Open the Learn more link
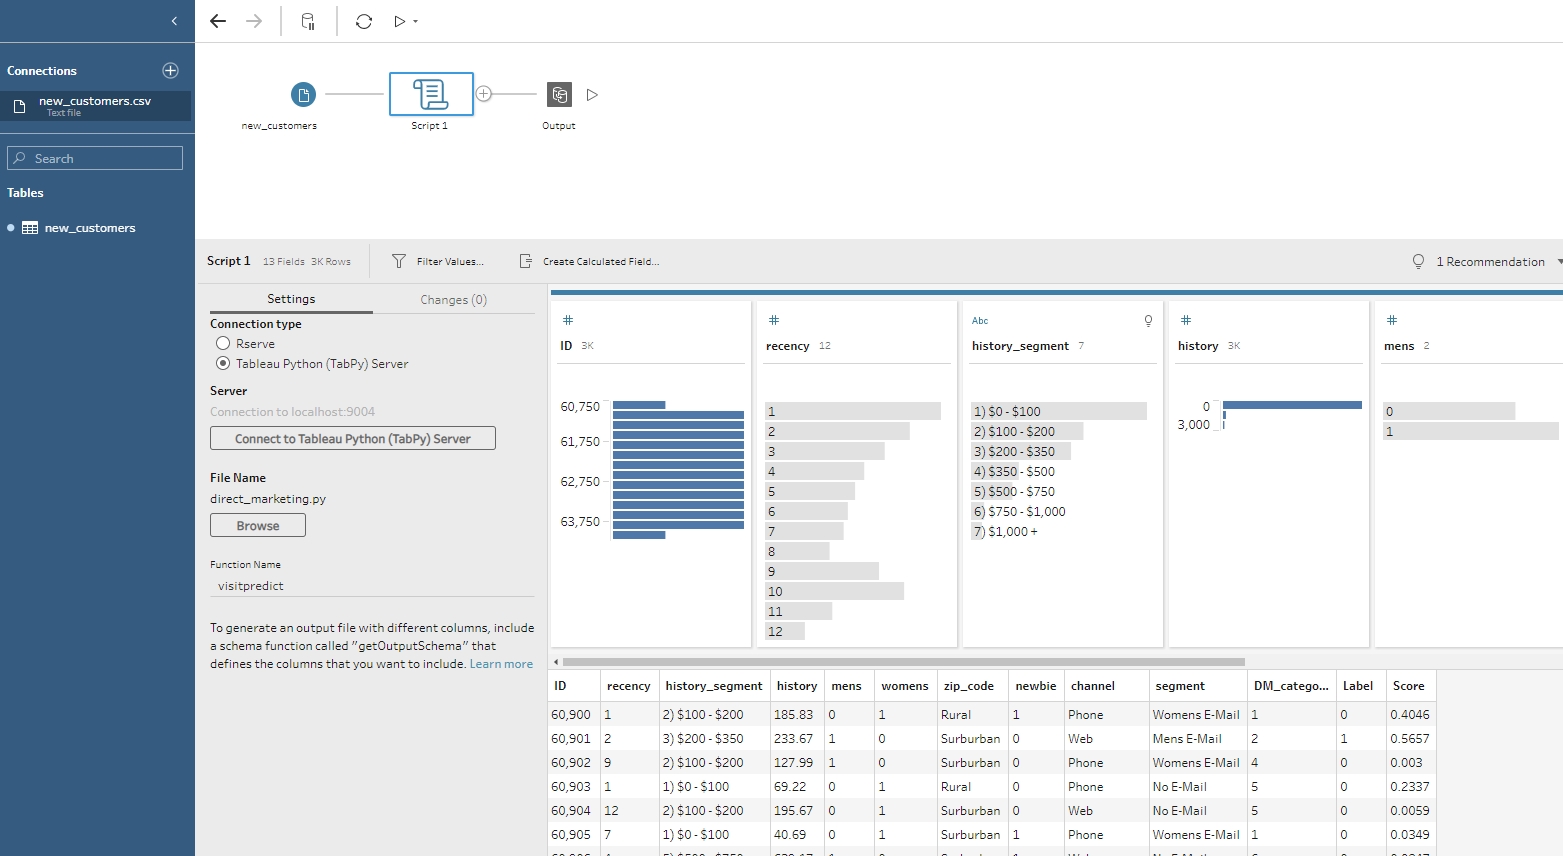1563x856 pixels. 501,664
